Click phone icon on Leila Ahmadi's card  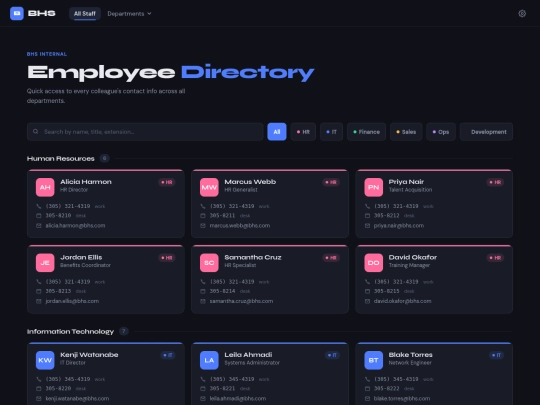203,379
